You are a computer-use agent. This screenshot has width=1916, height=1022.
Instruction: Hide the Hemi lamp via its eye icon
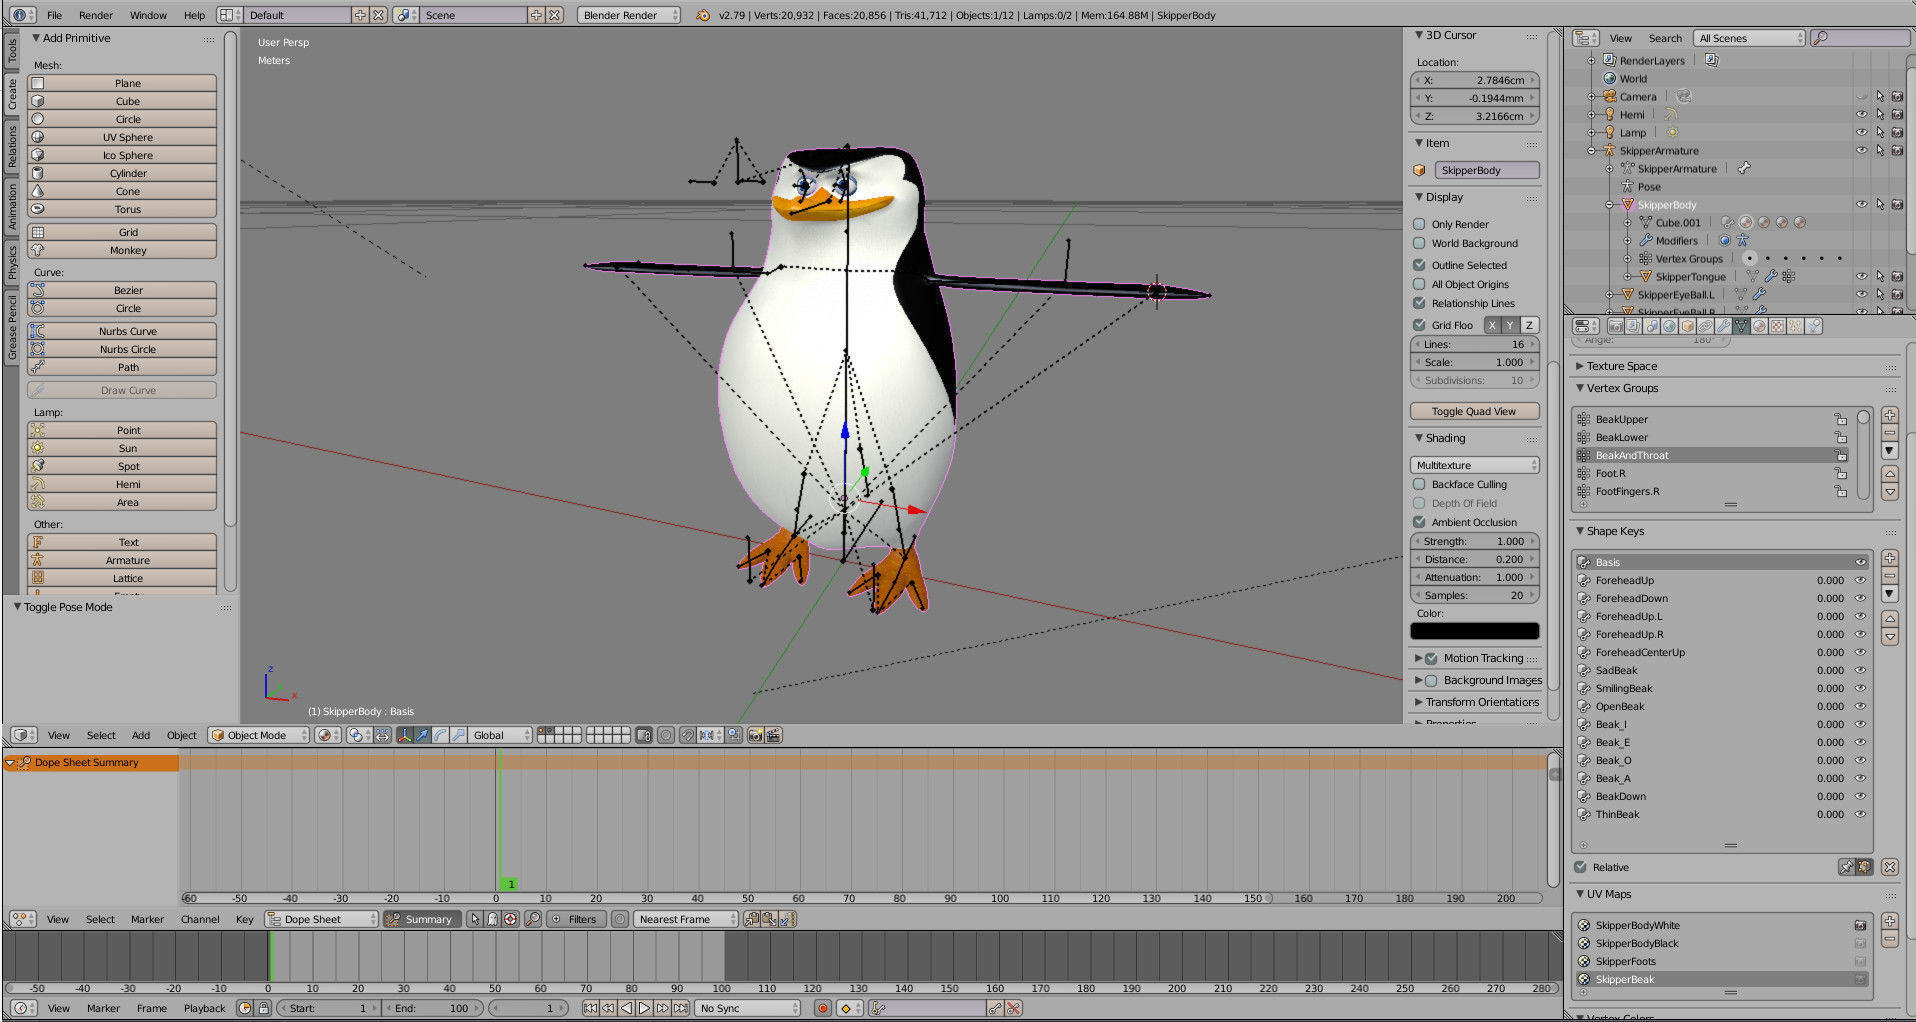pyautogui.click(x=1861, y=115)
